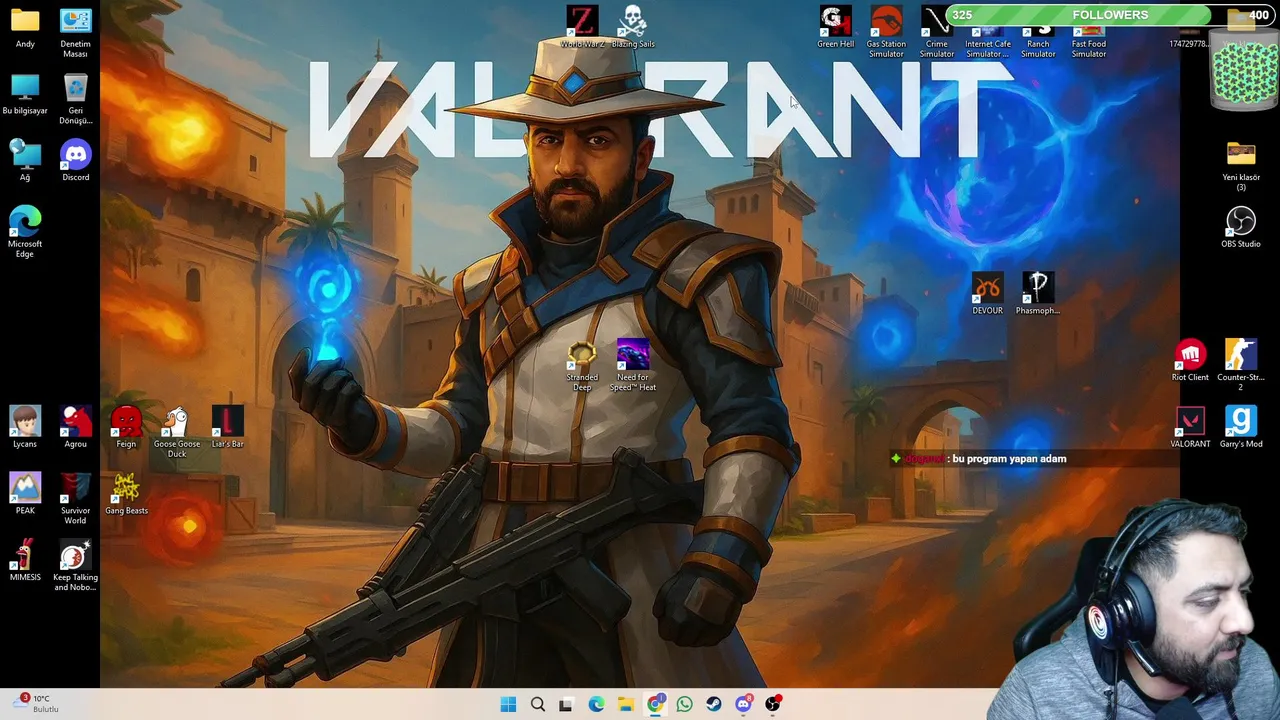The height and width of the screenshot is (720, 1280).
Task: Launch the Lycans game shortcut
Action: click(x=25, y=427)
